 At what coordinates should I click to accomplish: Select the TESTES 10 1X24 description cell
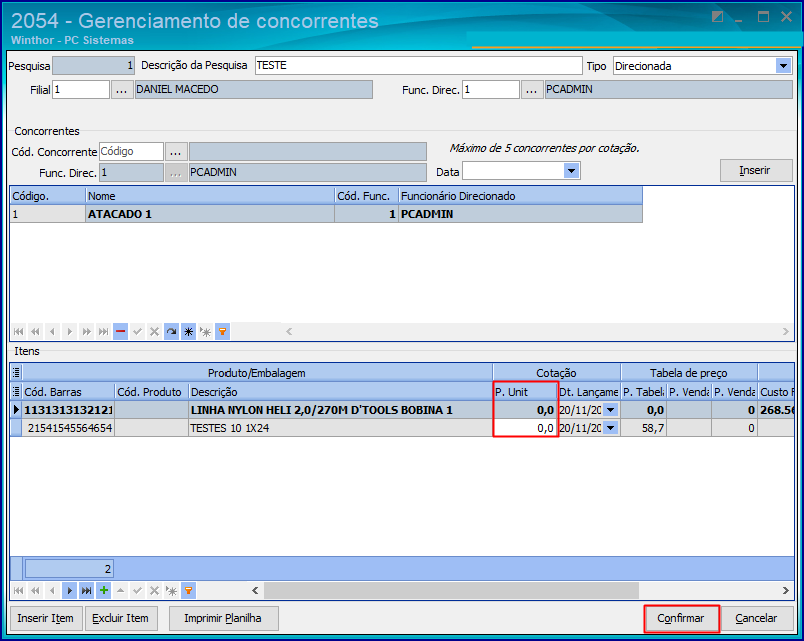340,428
